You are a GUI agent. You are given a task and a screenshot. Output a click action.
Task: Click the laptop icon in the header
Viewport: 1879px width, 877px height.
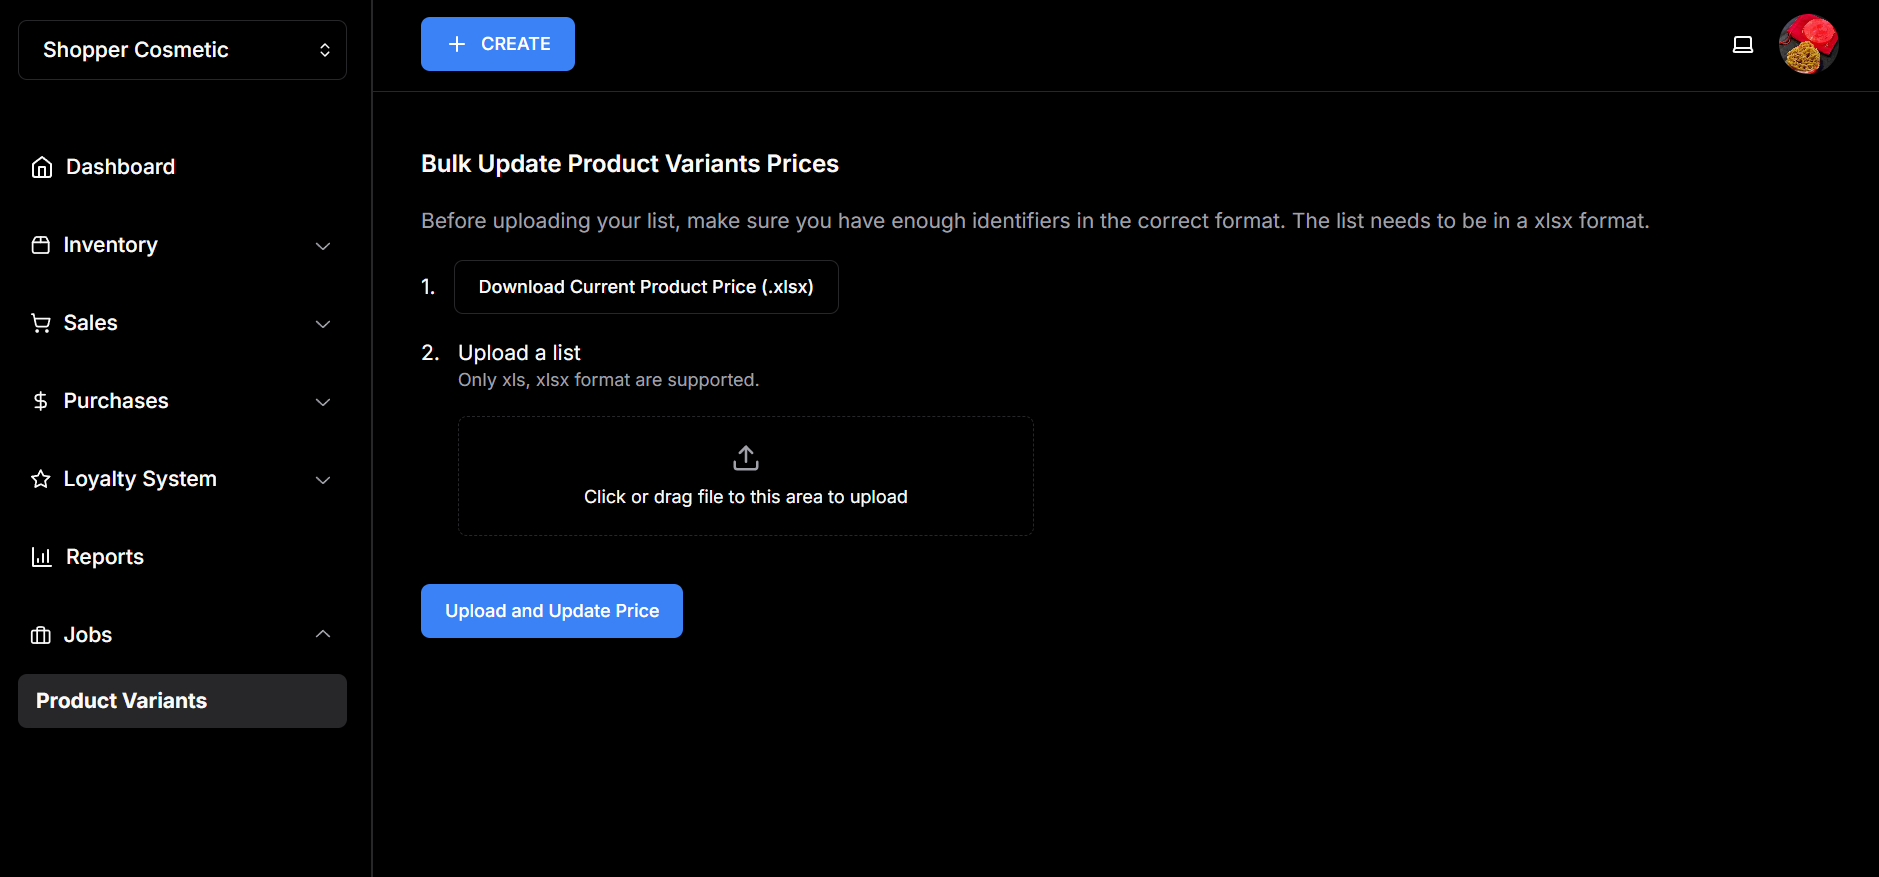pos(1743,44)
